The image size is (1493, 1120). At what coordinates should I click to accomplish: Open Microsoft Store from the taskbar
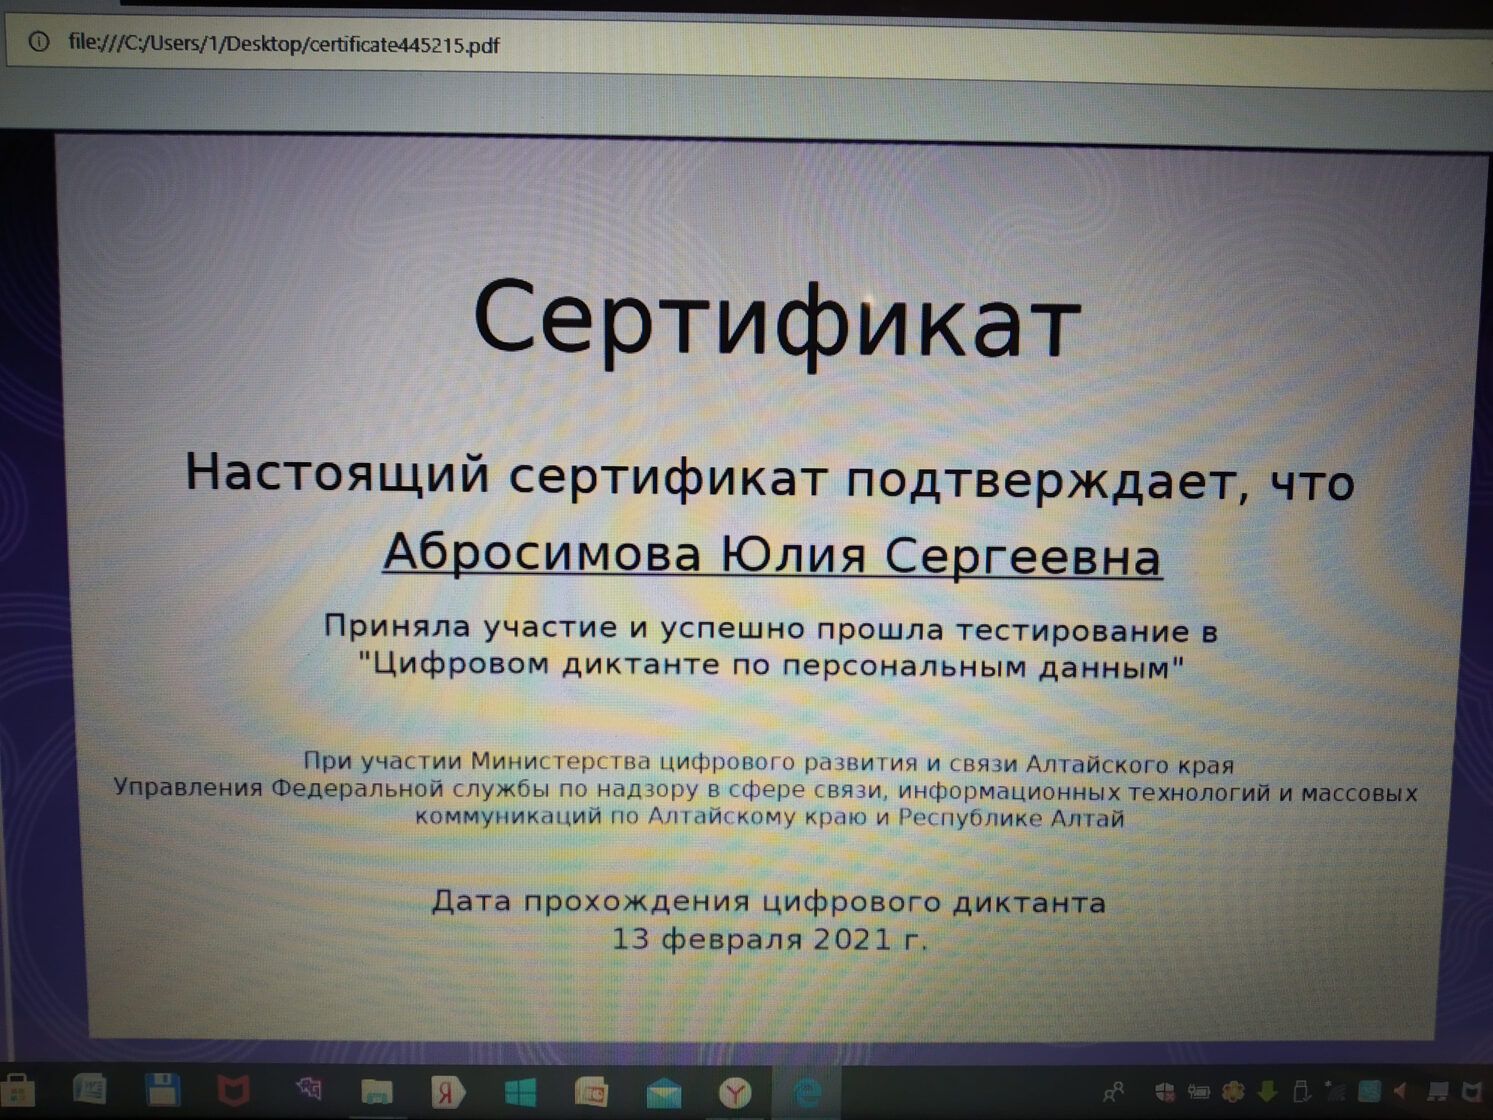(17, 1091)
